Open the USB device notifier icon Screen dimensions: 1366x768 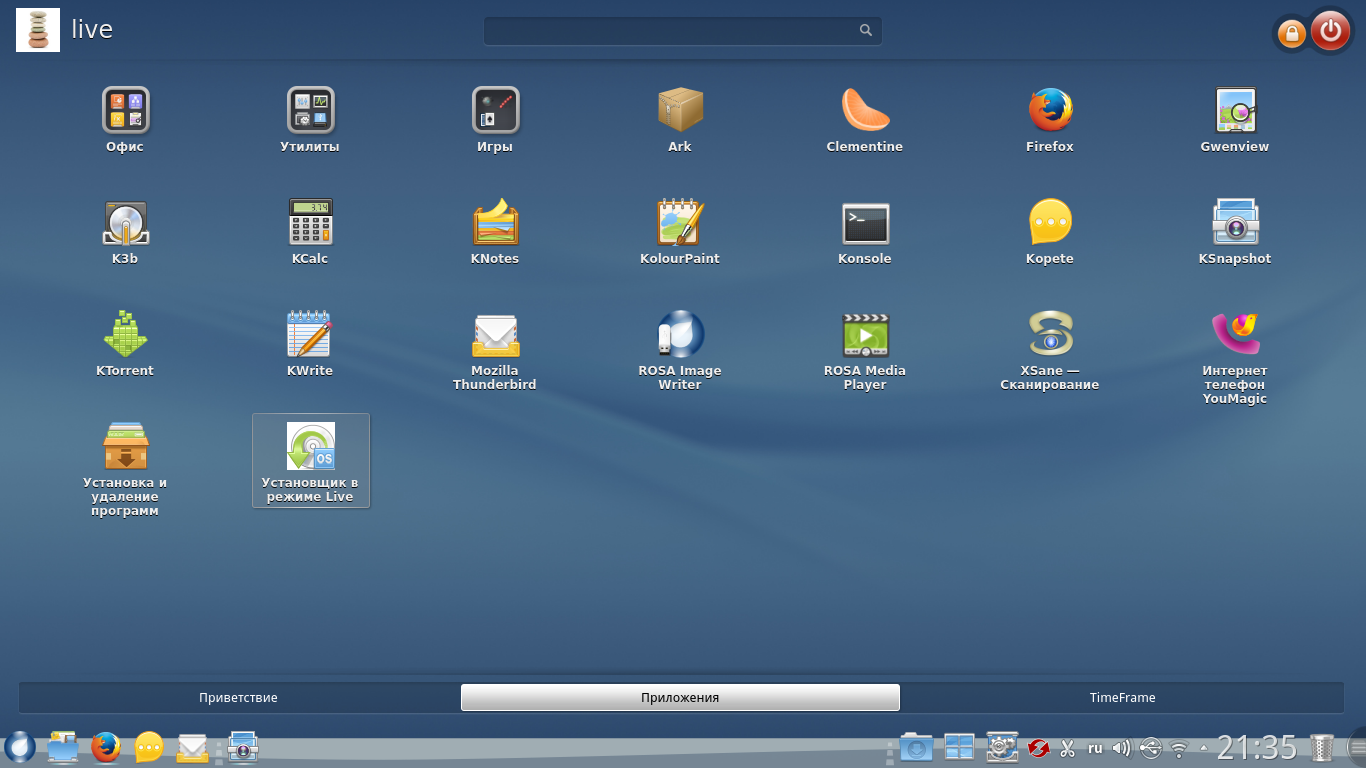[1150, 748]
